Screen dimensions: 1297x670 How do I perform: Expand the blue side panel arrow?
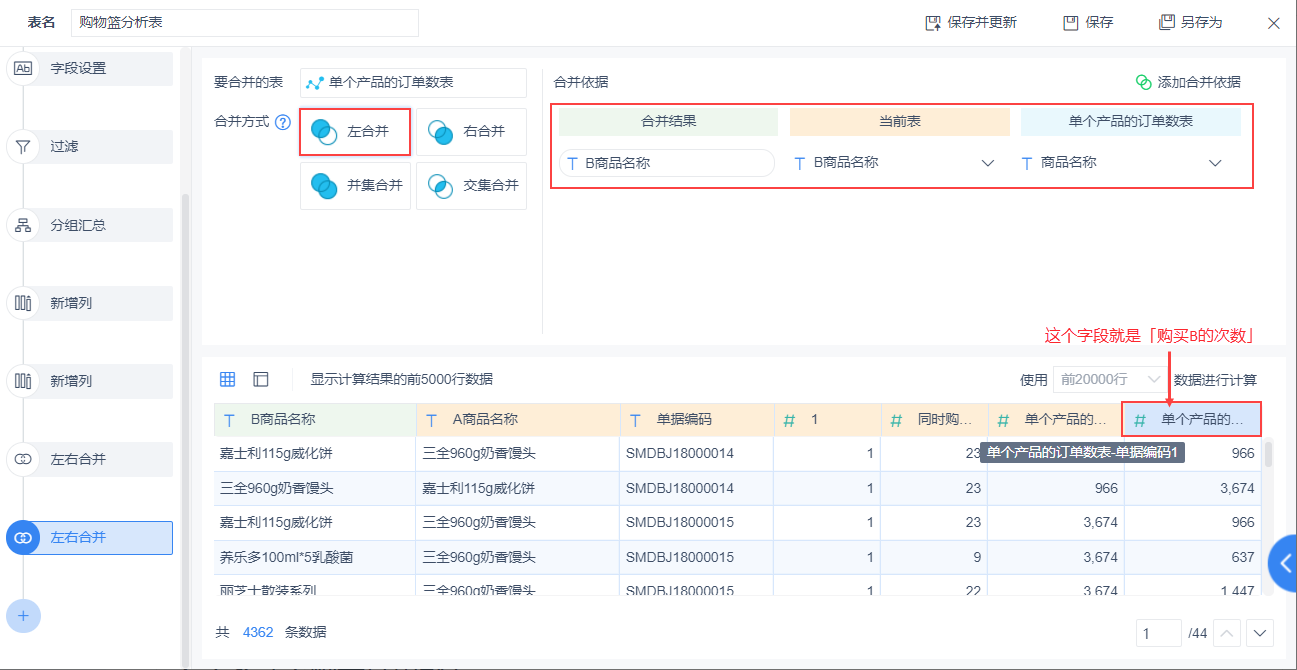point(1284,564)
